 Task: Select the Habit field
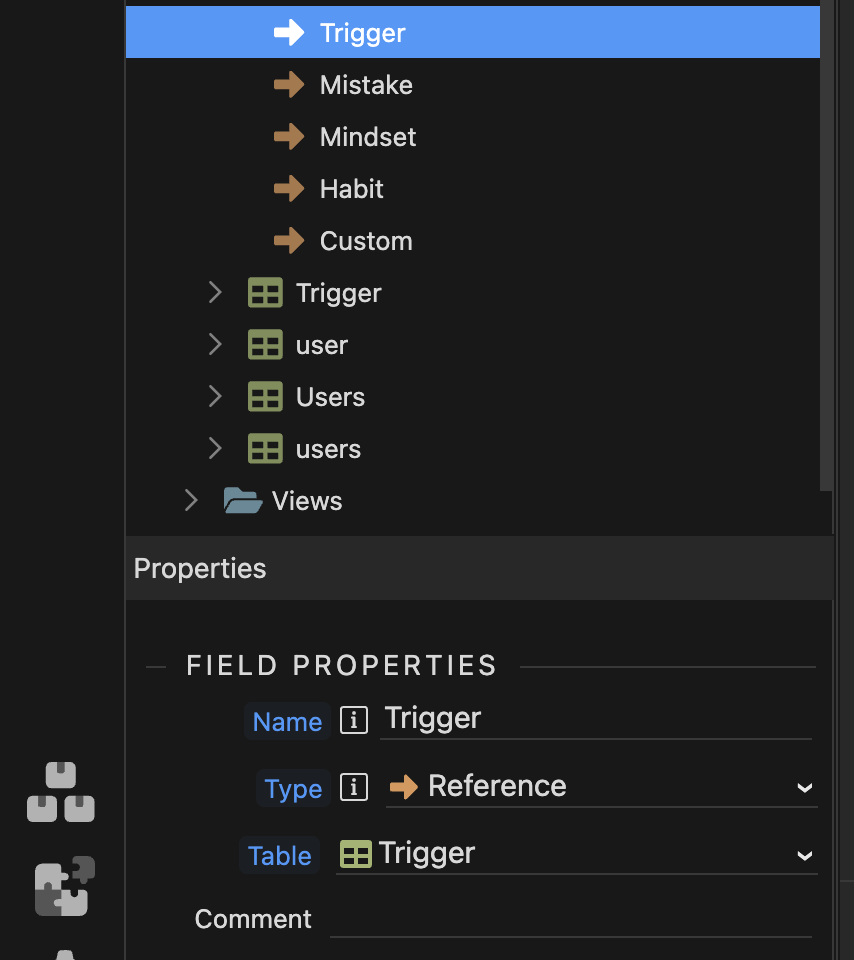coord(352,189)
